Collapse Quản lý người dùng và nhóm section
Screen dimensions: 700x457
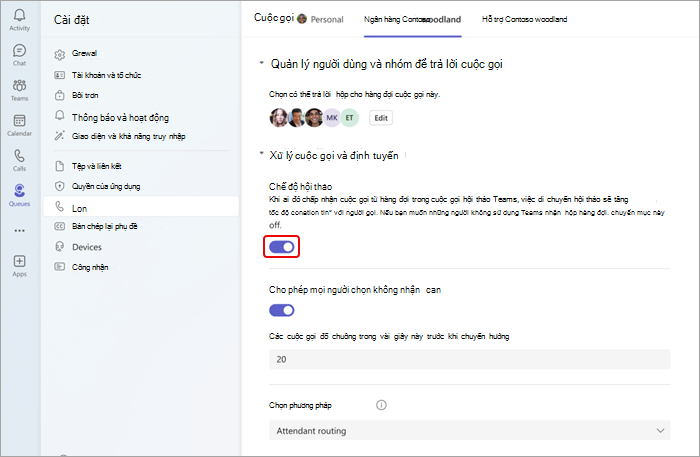tap(262, 63)
